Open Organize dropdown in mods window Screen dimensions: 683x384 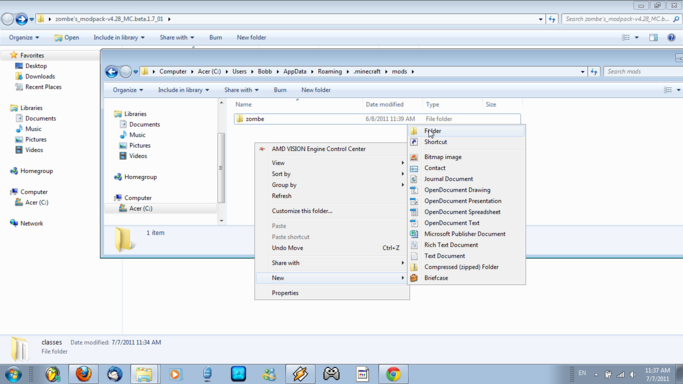click(x=128, y=90)
